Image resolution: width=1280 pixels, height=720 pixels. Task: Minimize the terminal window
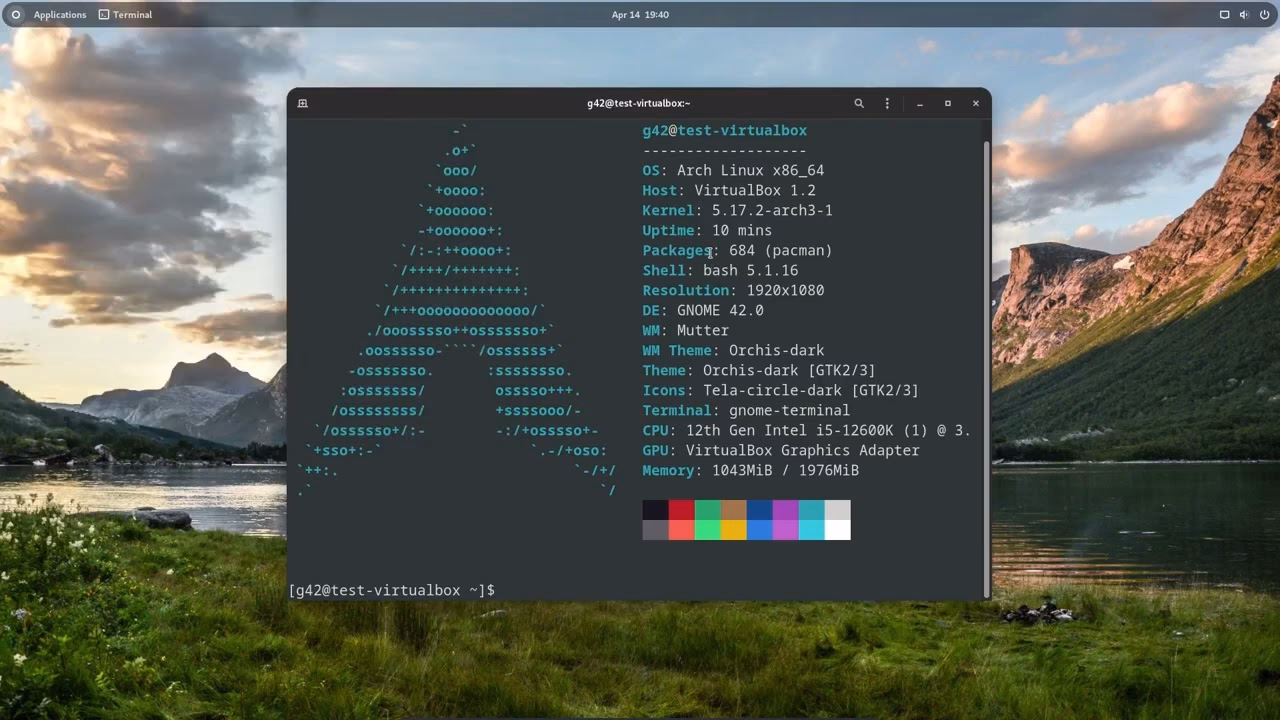pos(920,103)
